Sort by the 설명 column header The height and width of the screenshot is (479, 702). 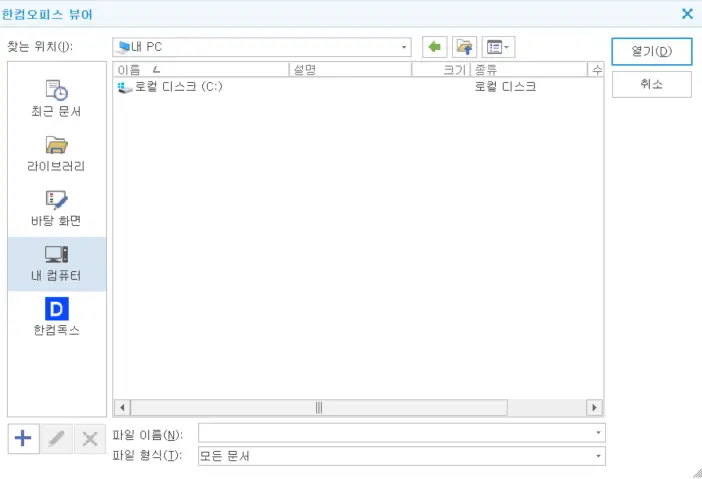[350, 70]
